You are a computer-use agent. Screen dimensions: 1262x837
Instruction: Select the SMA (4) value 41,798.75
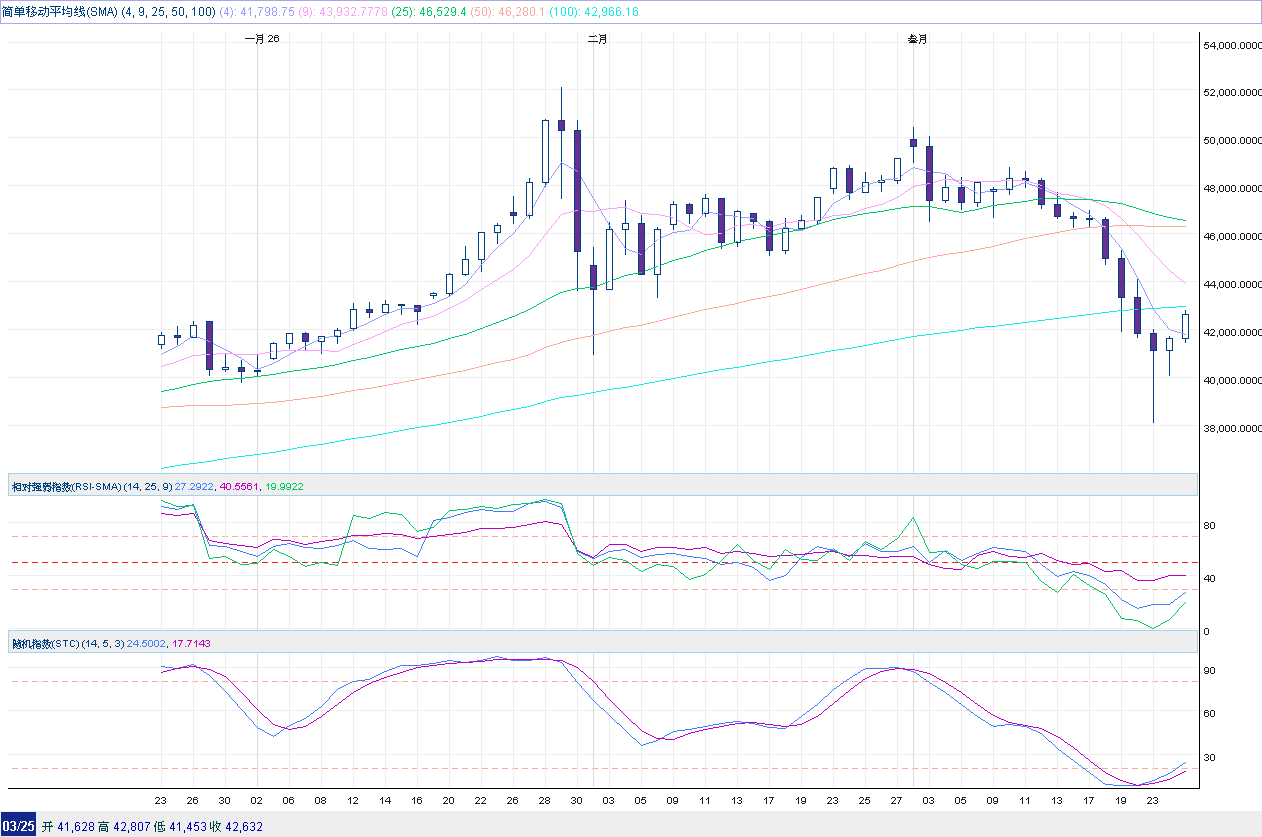pyautogui.click(x=269, y=12)
